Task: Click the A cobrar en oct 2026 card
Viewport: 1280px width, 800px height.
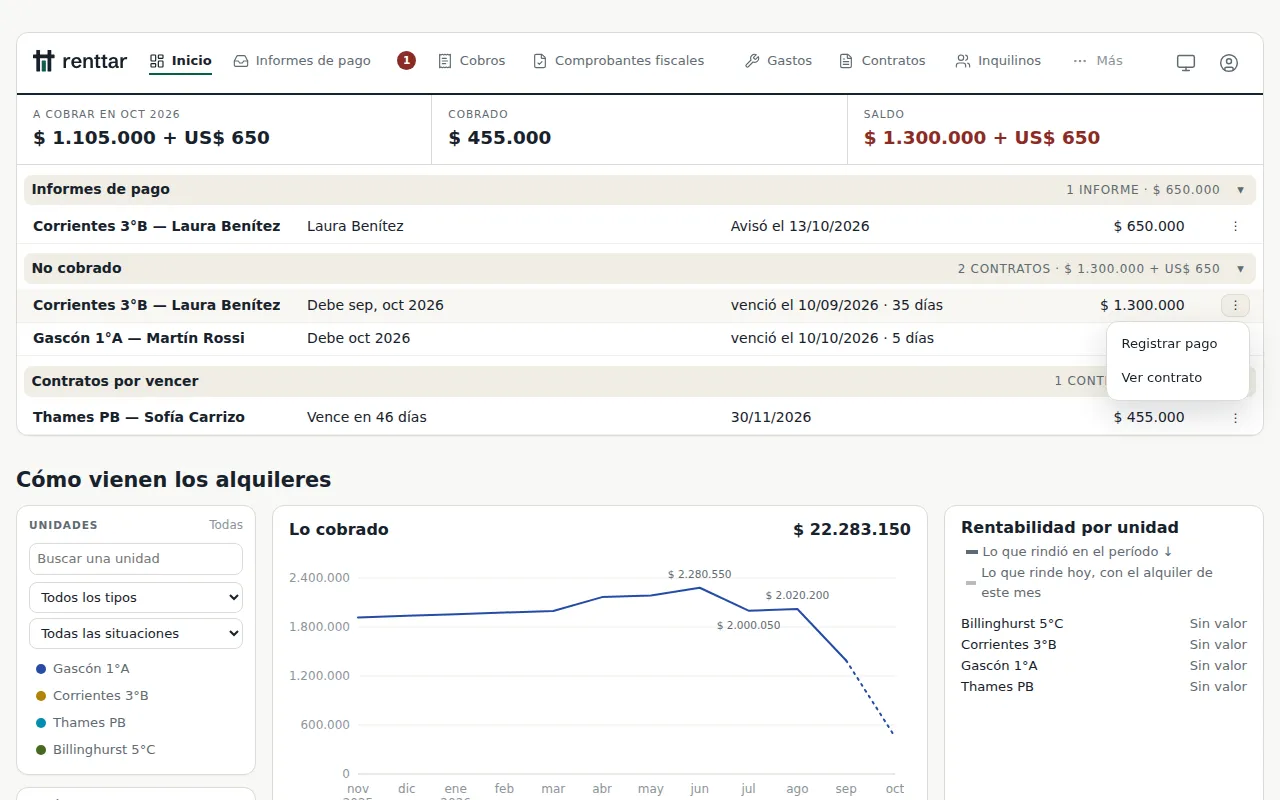Action: pos(224,129)
